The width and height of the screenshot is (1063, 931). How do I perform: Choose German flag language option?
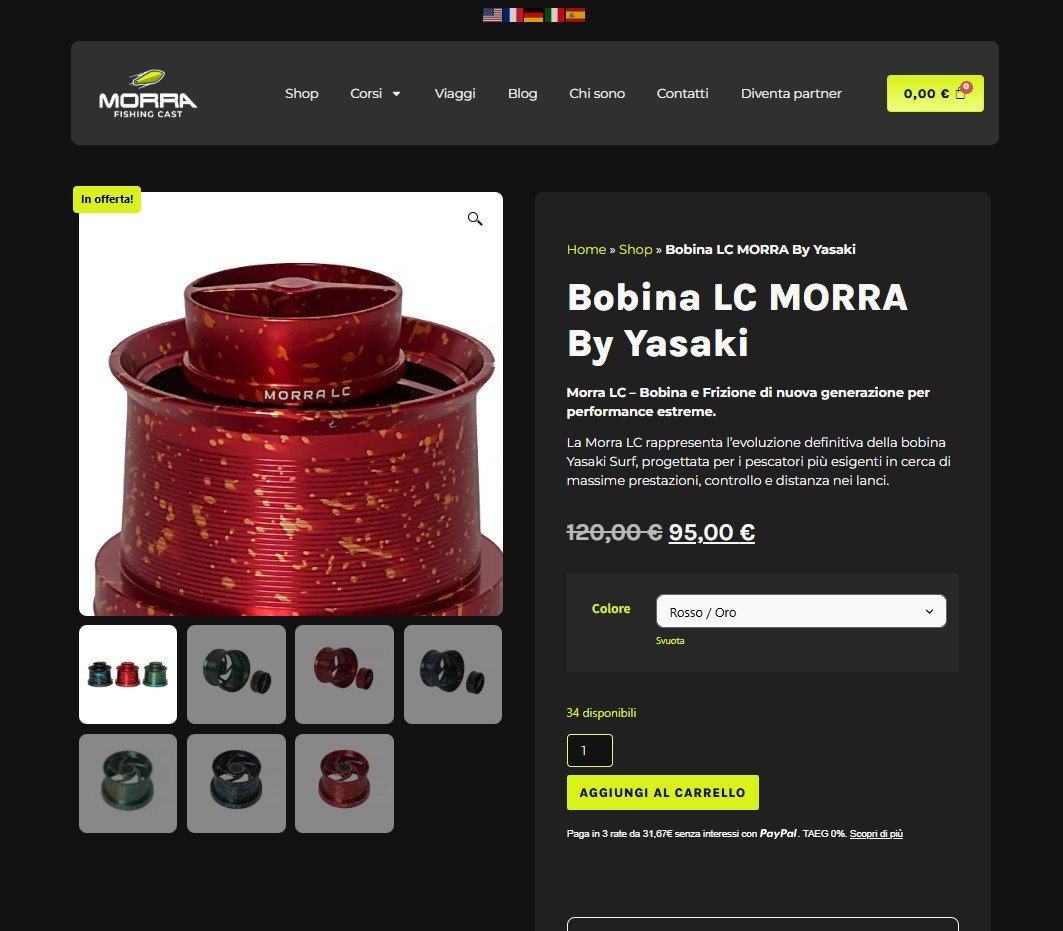pos(534,15)
